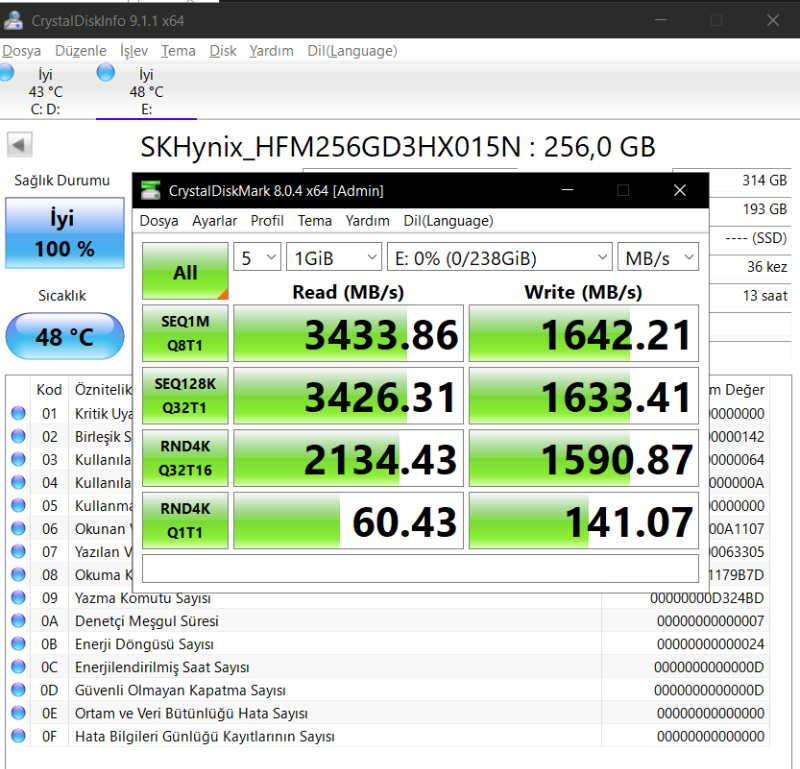This screenshot has width=800, height=769.
Task: Open Profil menu in CrystalDiskMark
Action: coord(267,220)
